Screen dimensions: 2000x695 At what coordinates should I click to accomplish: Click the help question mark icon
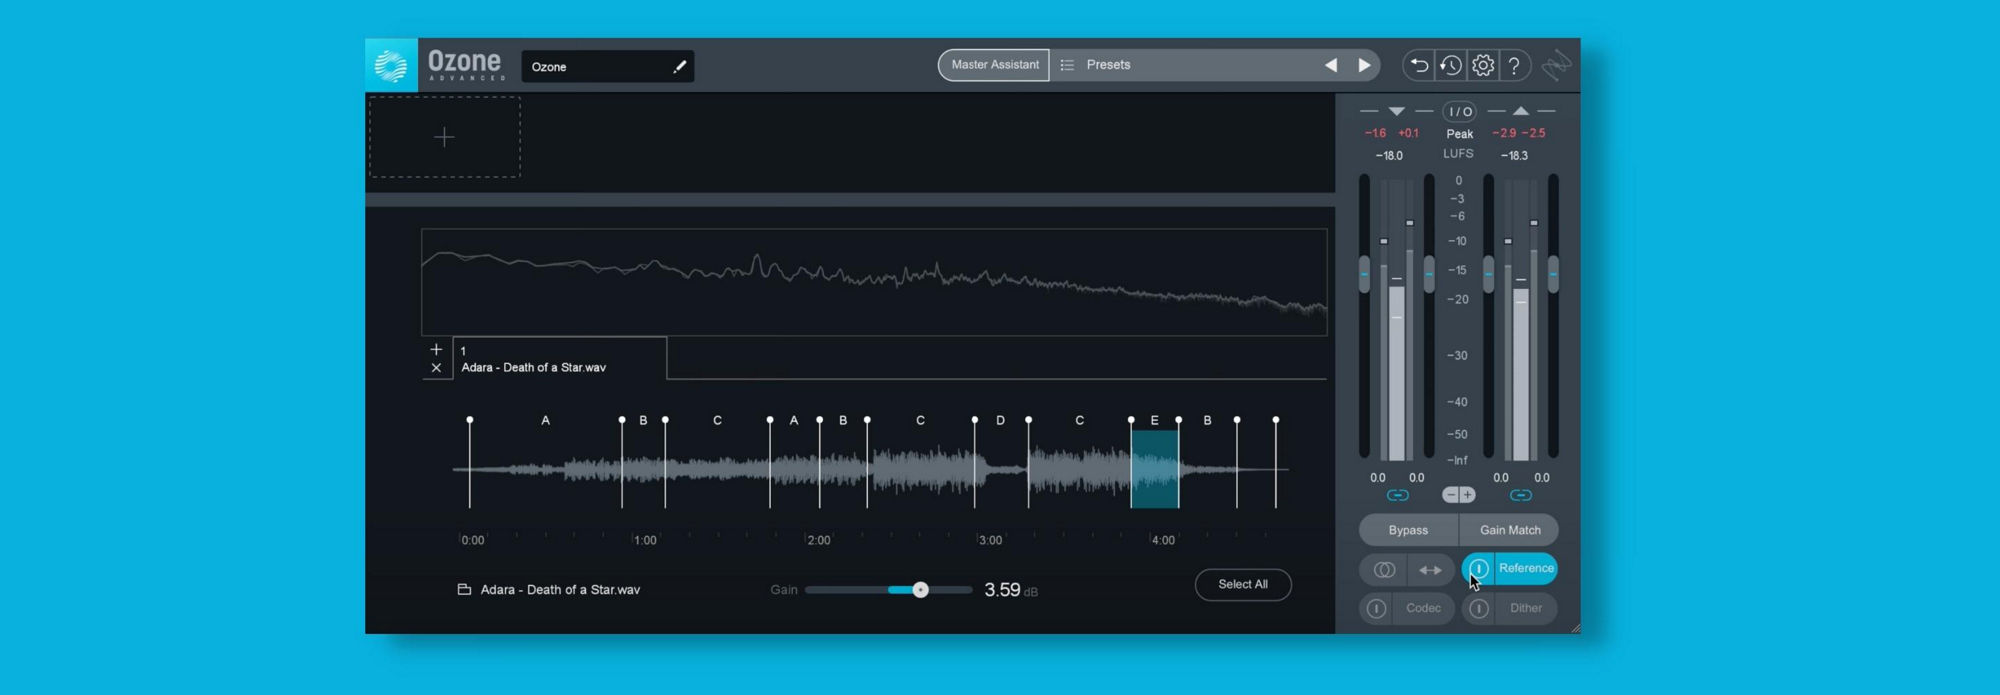pyautogui.click(x=1514, y=66)
